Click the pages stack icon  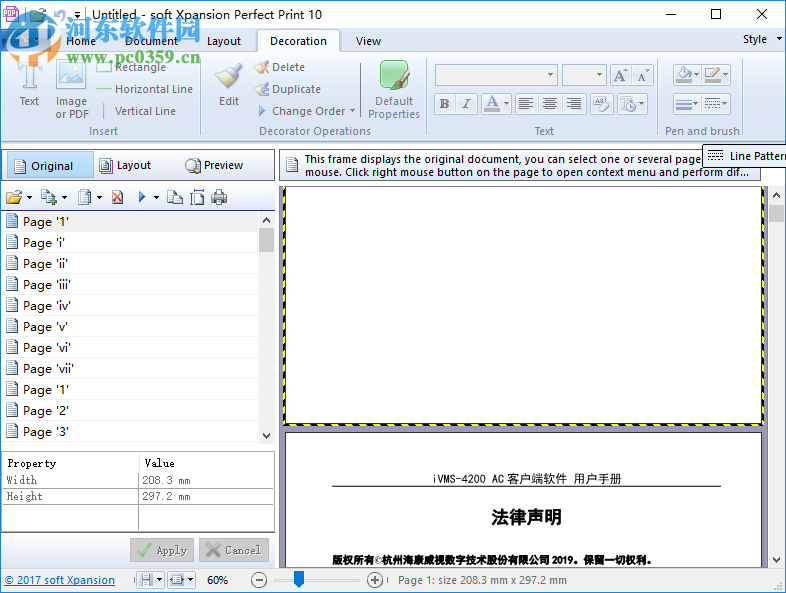(x=85, y=197)
